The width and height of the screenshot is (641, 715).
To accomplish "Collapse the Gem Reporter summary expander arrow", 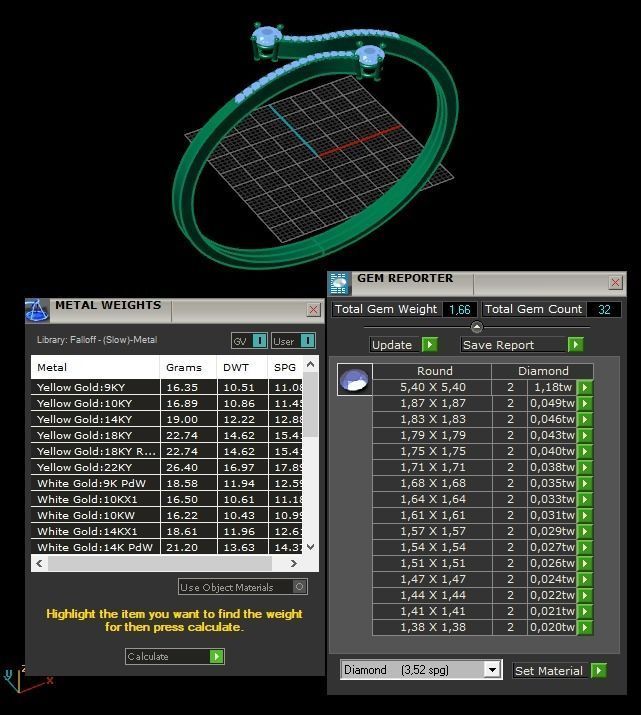I will [476, 327].
